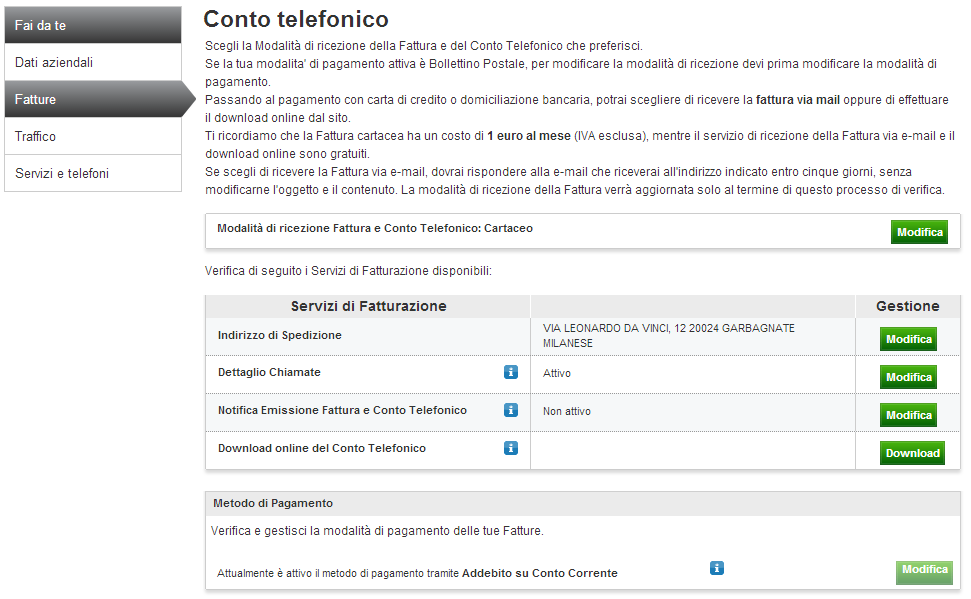Click info icon for Notifica Emissione Fattura
This screenshot has width=971, height=599.
pos(511,410)
